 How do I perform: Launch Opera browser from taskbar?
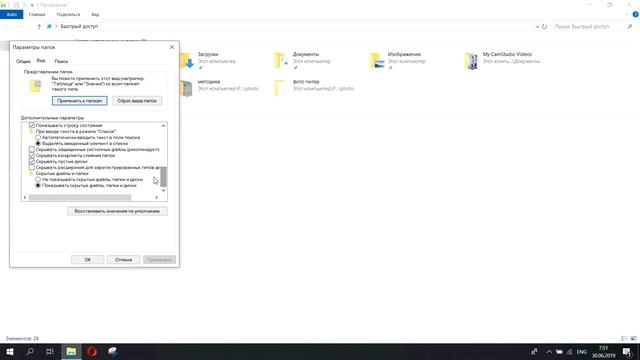point(92,351)
